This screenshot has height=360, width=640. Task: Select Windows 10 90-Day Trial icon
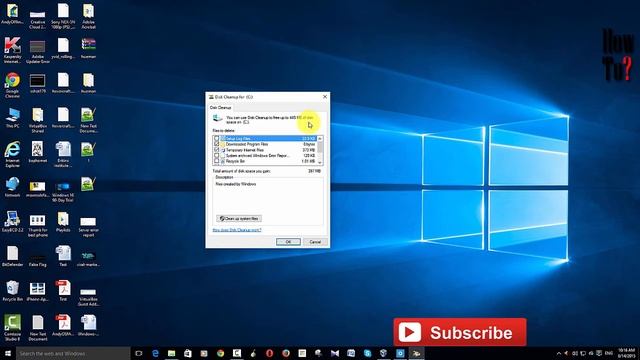63,191
